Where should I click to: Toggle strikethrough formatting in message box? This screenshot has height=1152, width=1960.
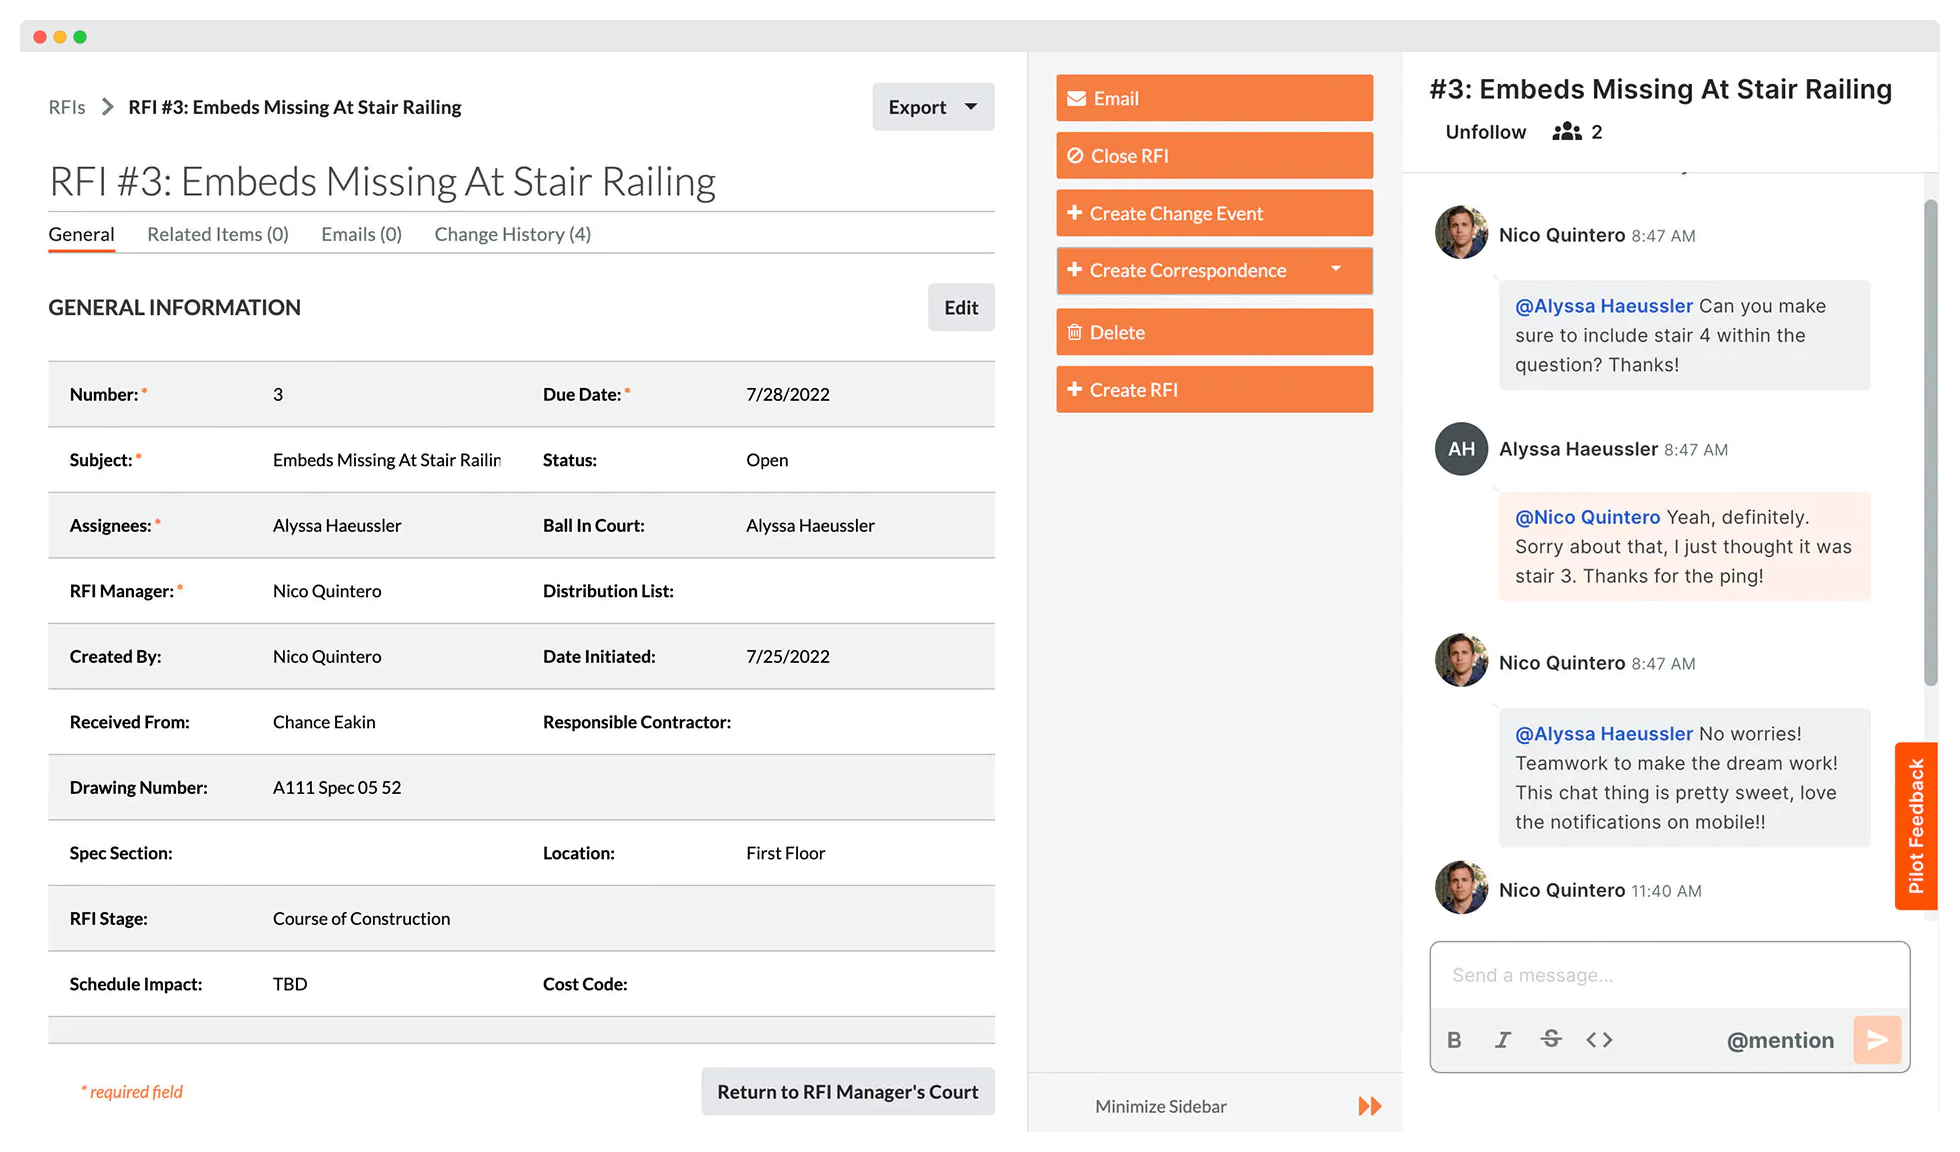pyautogui.click(x=1551, y=1040)
